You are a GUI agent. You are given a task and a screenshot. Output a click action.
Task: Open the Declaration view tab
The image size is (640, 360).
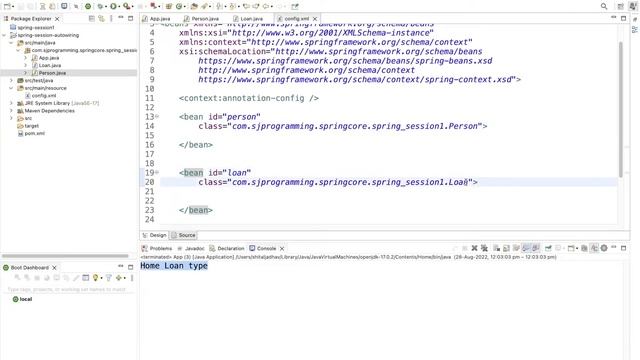(x=227, y=248)
